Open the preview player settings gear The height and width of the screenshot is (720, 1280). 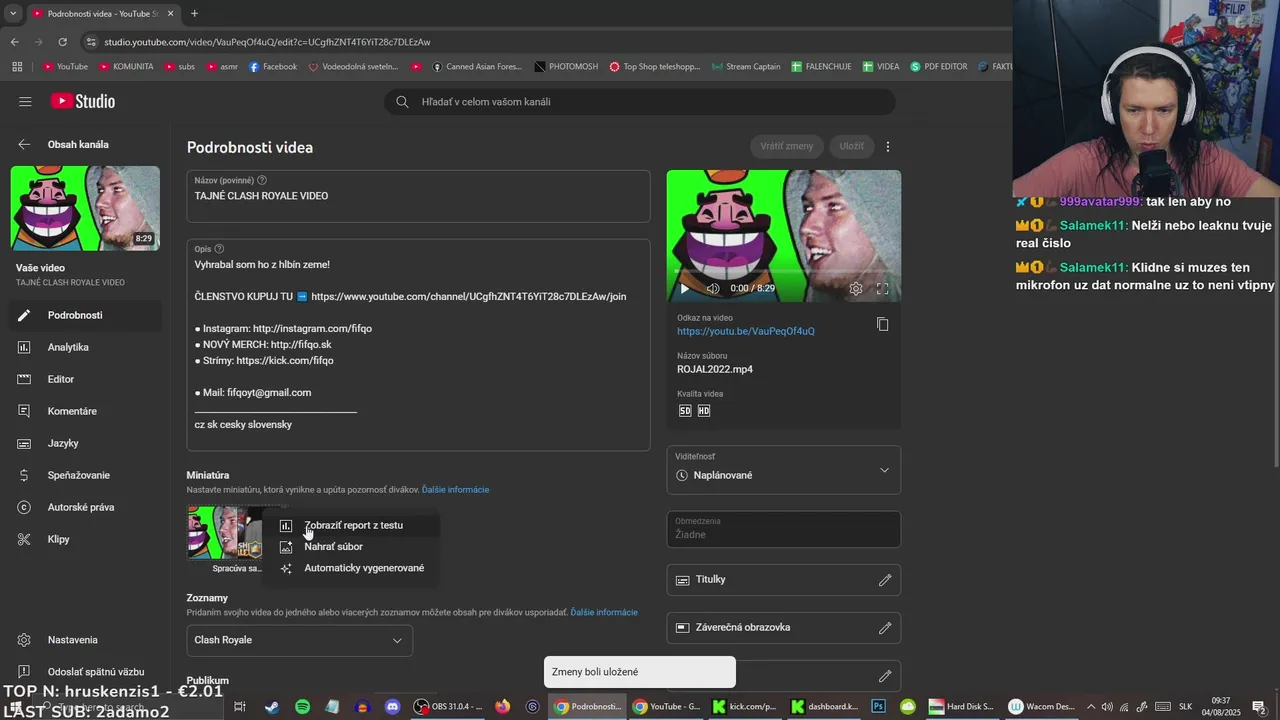[856, 288]
